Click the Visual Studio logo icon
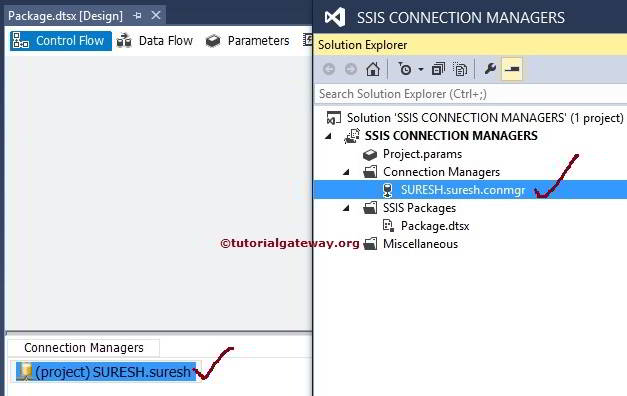The image size is (627, 396). [x=335, y=17]
